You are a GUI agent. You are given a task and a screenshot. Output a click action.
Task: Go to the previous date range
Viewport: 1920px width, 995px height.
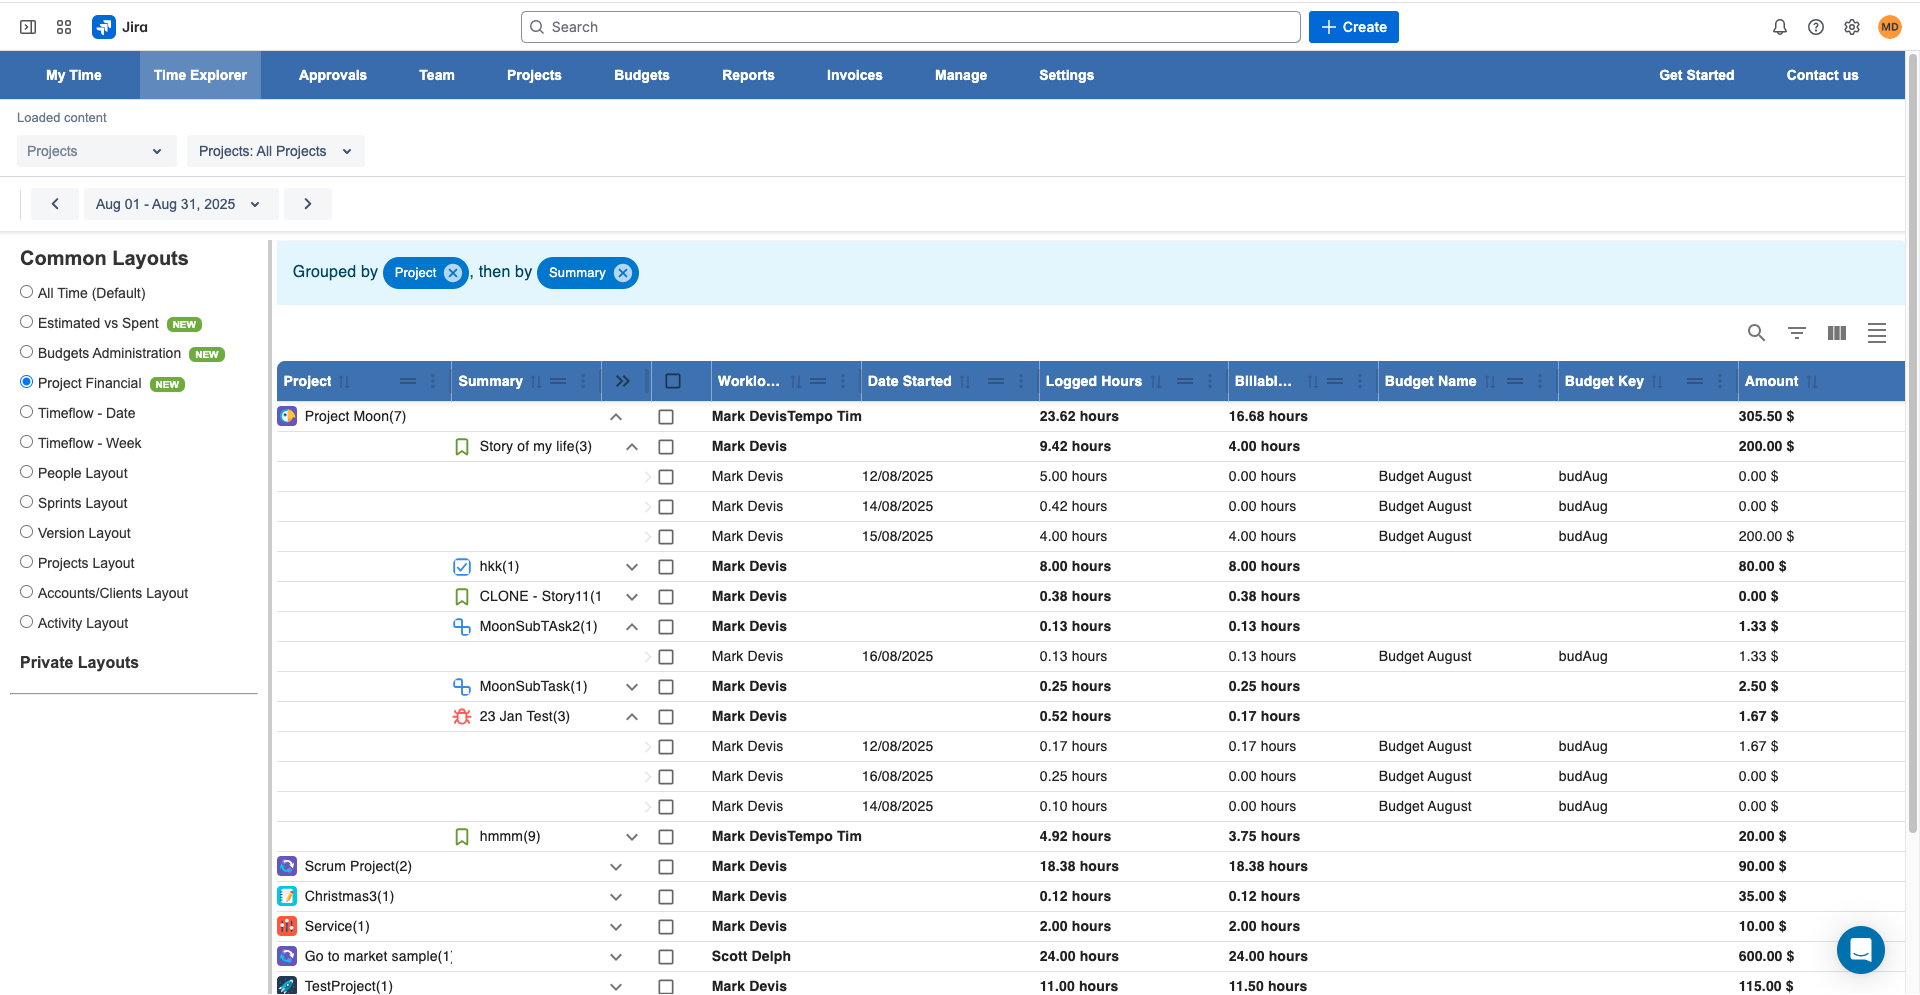click(55, 204)
